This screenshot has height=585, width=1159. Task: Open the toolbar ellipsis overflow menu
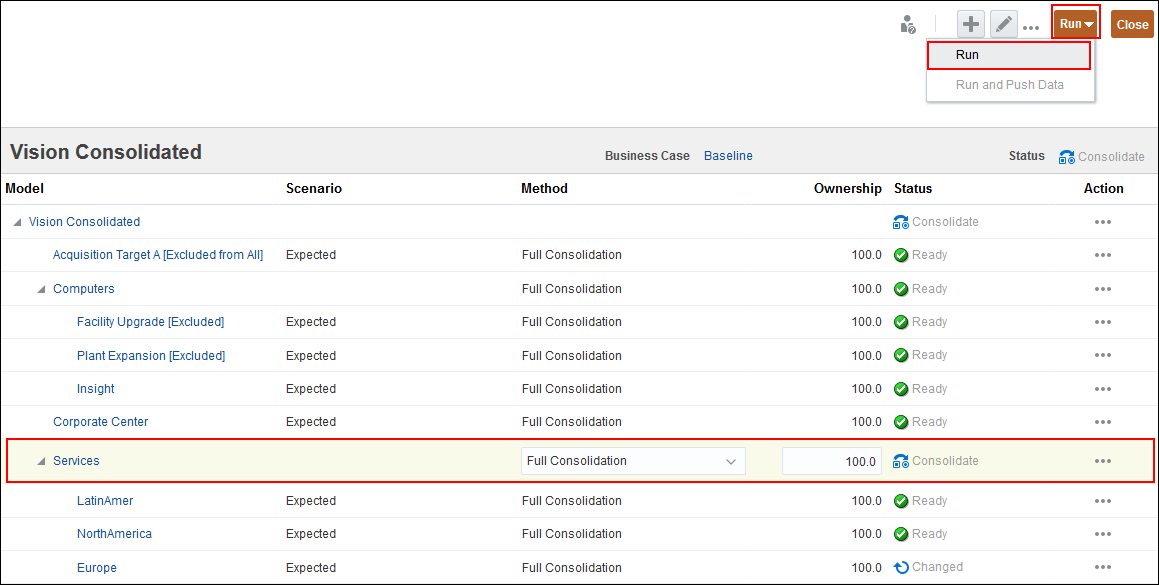point(1031,28)
